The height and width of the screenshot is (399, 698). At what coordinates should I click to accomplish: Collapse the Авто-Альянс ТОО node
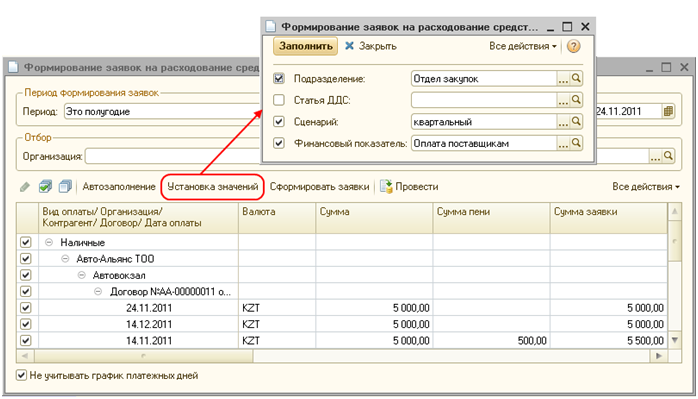point(65,259)
